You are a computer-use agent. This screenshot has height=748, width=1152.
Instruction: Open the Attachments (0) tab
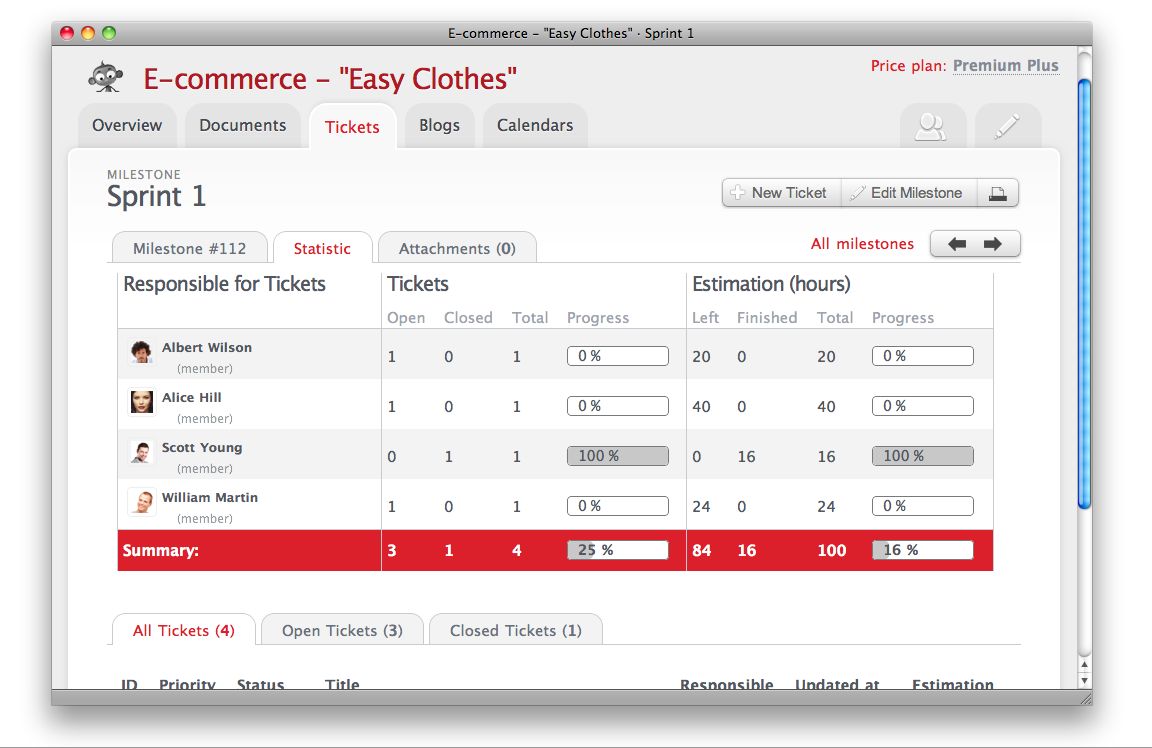click(x=457, y=248)
